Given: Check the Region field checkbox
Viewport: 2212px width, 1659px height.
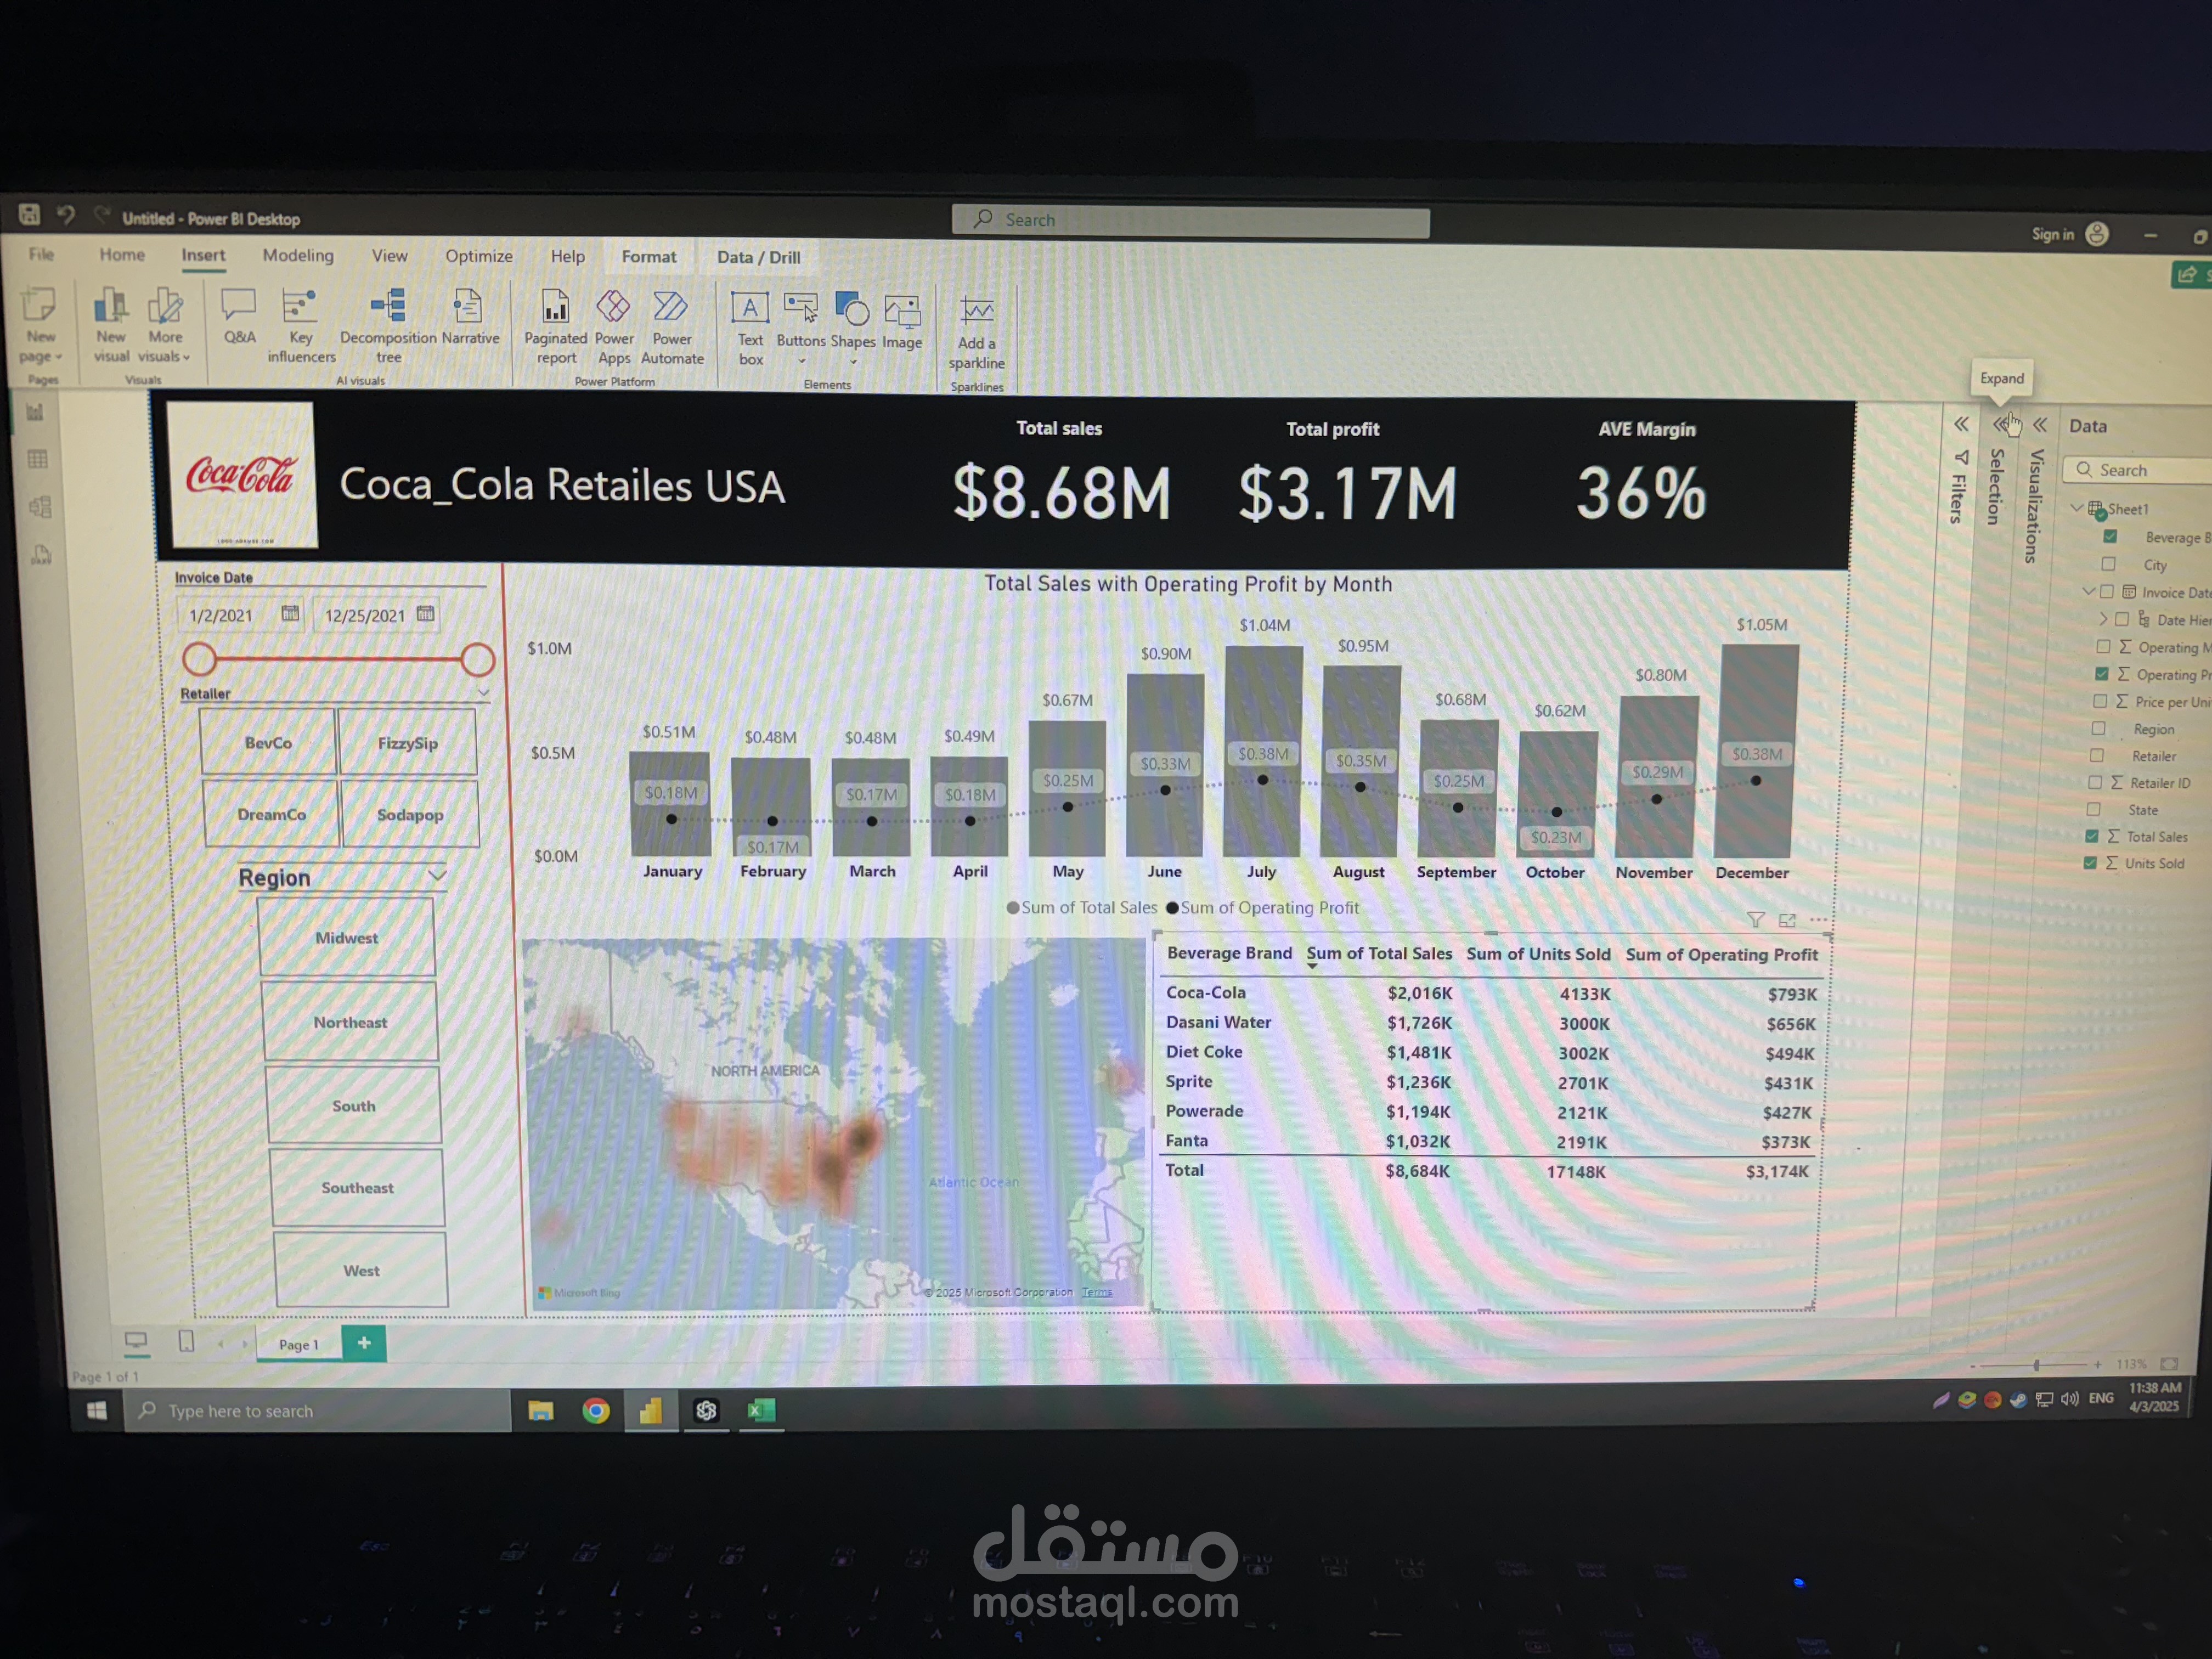Looking at the screenshot, I should [x=2098, y=728].
